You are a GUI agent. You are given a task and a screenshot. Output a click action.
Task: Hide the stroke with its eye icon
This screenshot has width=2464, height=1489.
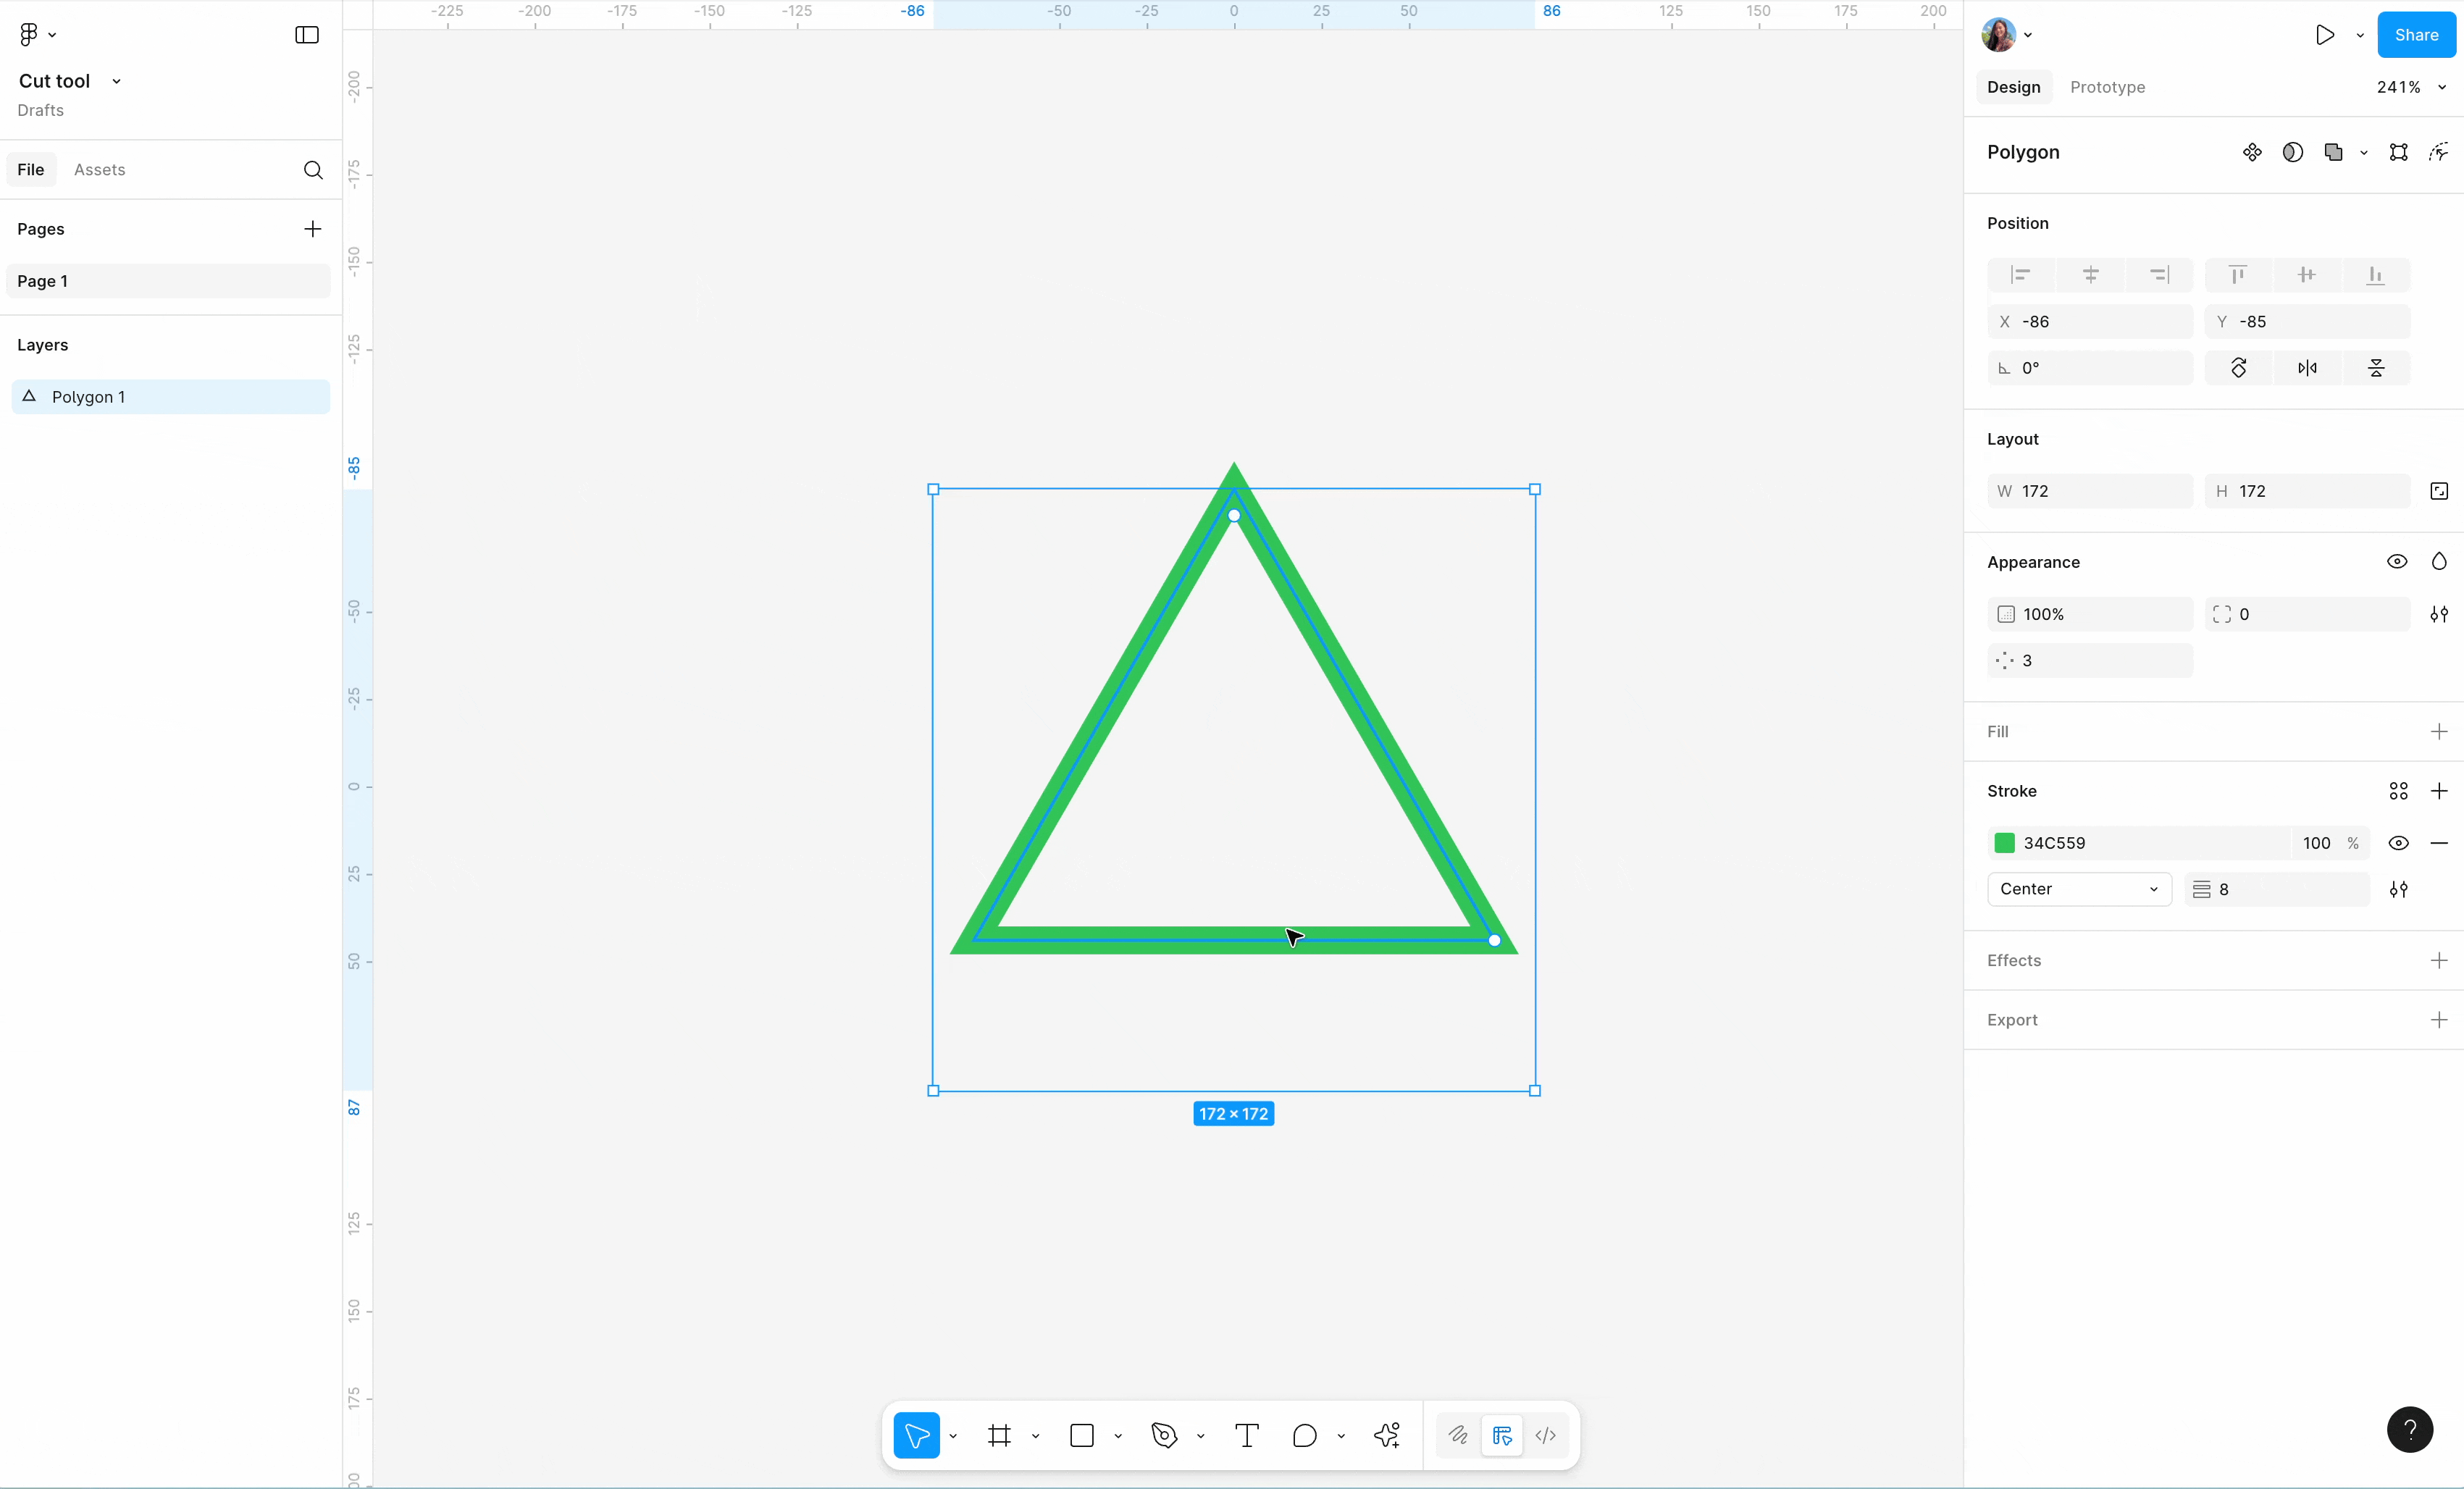point(2398,843)
